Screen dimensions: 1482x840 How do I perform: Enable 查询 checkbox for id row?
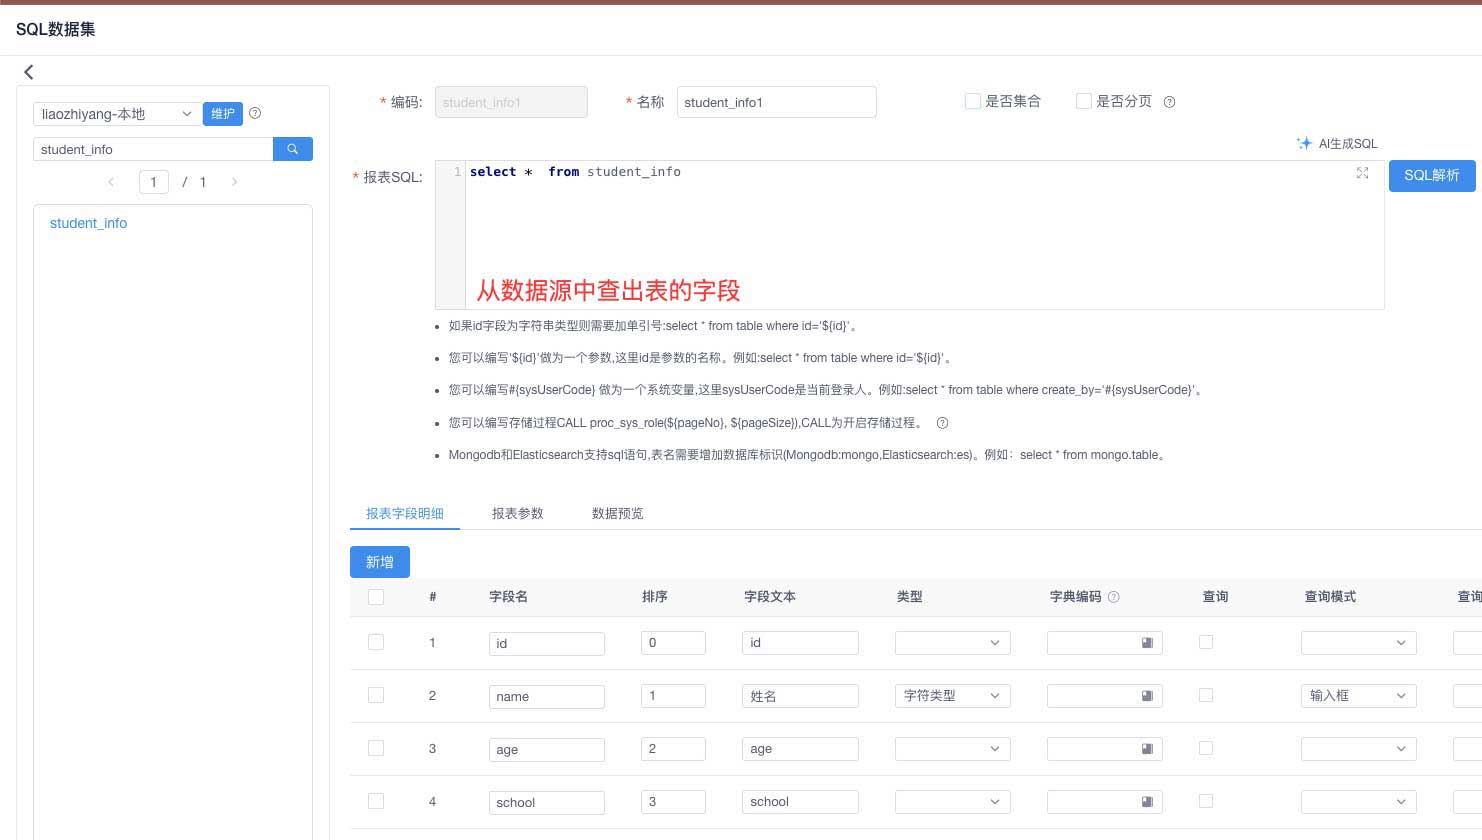click(x=1206, y=642)
